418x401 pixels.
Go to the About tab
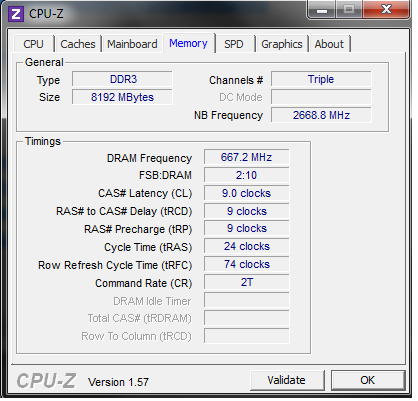coord(329,44)
